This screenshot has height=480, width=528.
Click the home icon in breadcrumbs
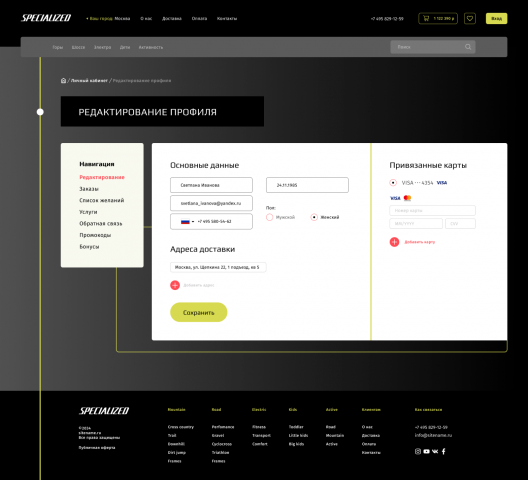(x=63, y=81)
